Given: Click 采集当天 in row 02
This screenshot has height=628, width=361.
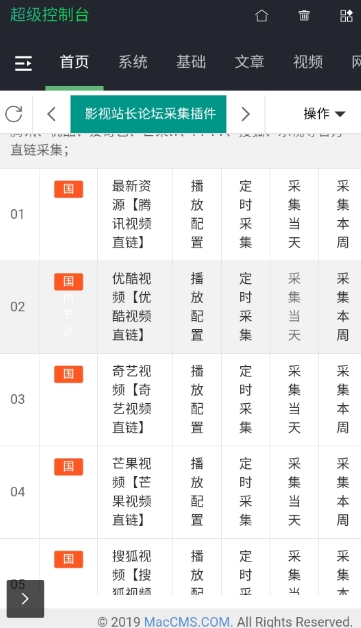Looking at the screenshot, I should coord(294,307).
